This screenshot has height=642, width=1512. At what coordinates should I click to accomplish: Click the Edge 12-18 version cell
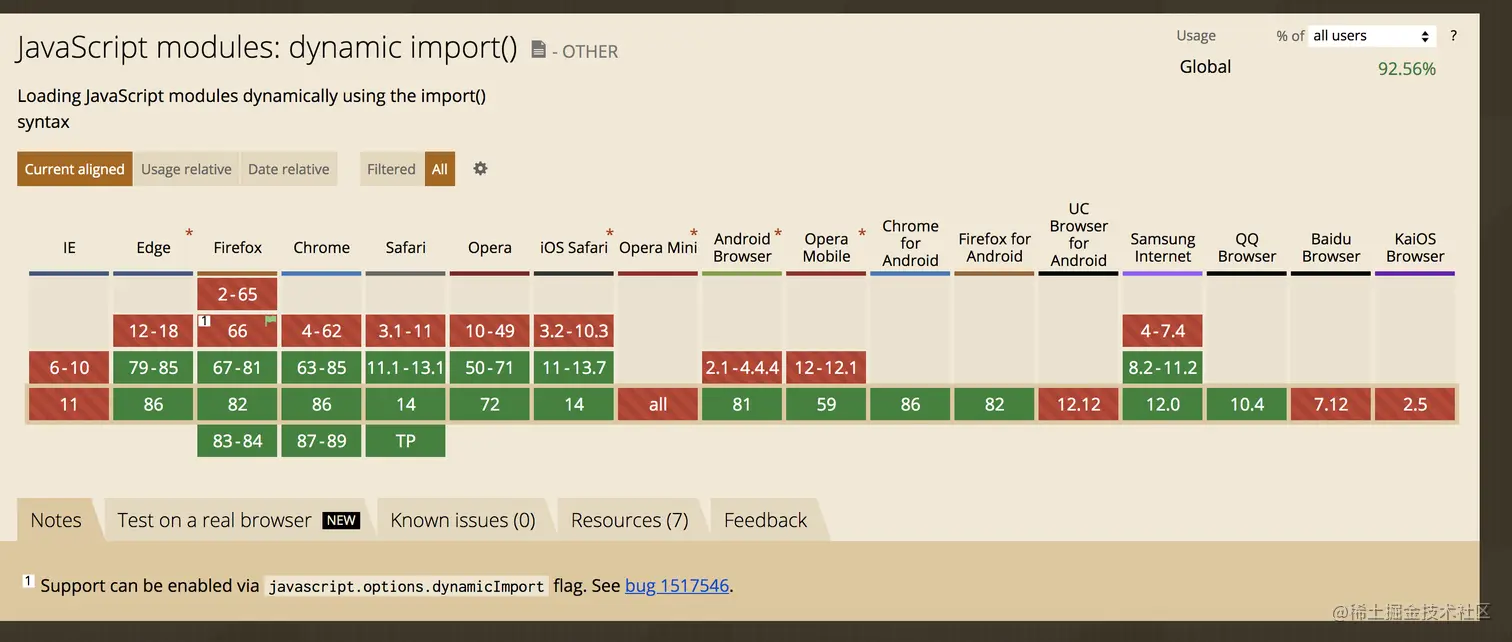153,331
